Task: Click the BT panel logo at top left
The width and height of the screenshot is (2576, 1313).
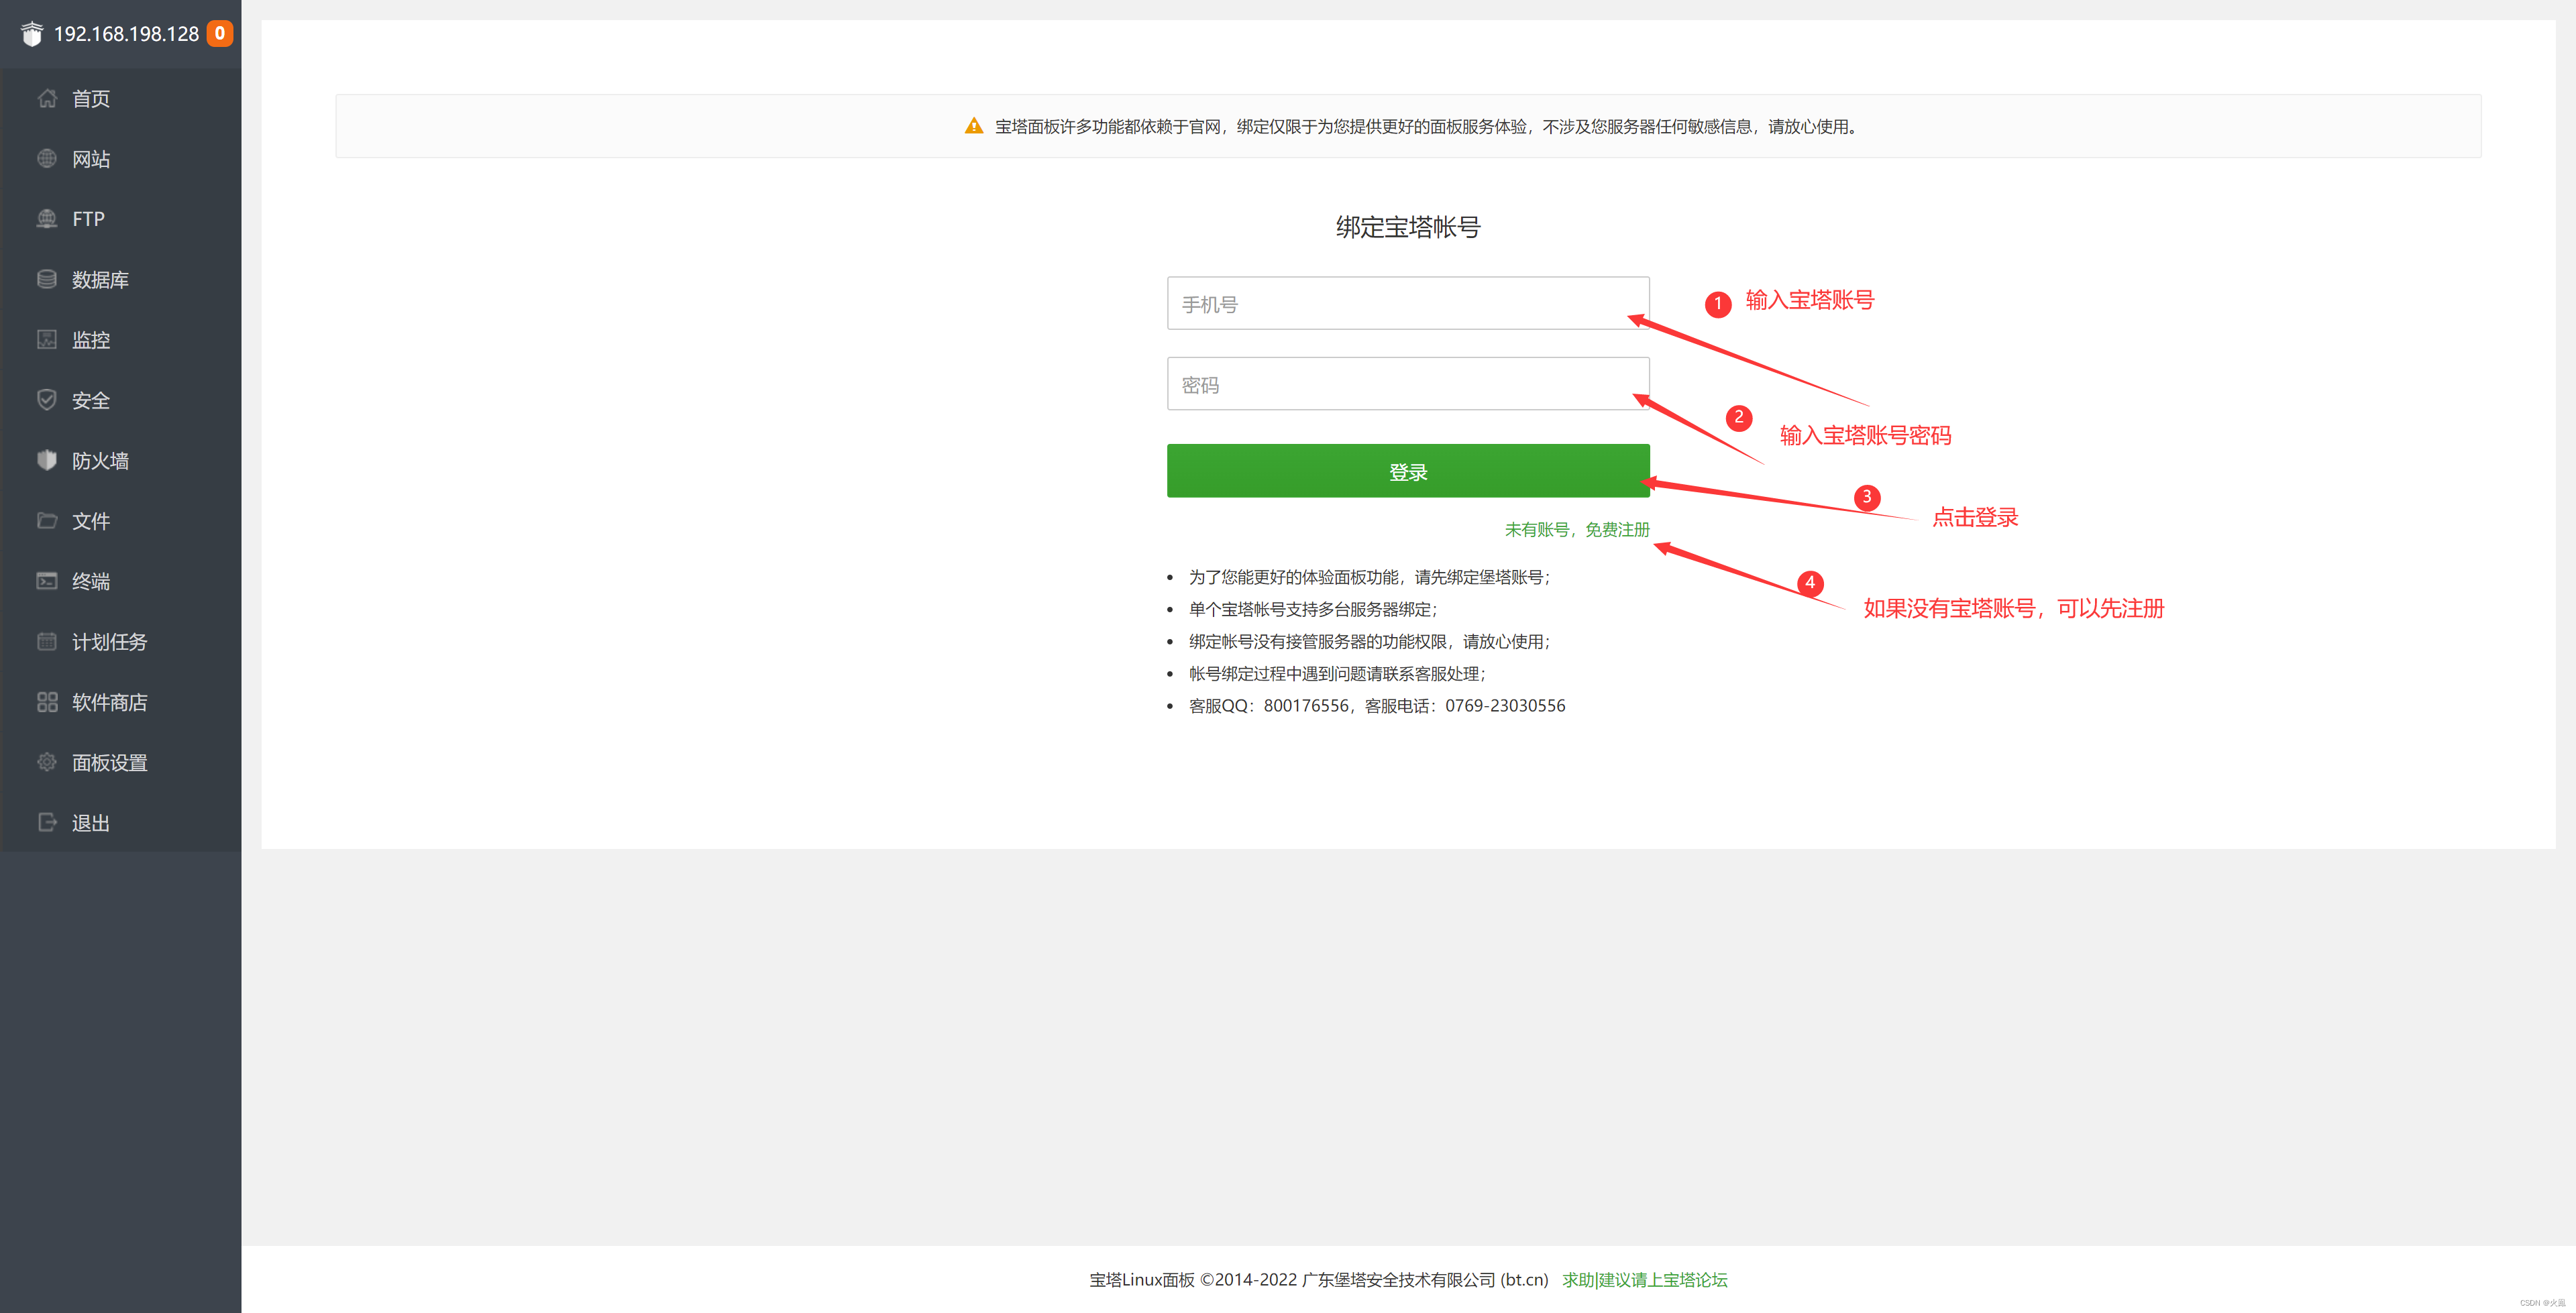Action: [32, 34]
